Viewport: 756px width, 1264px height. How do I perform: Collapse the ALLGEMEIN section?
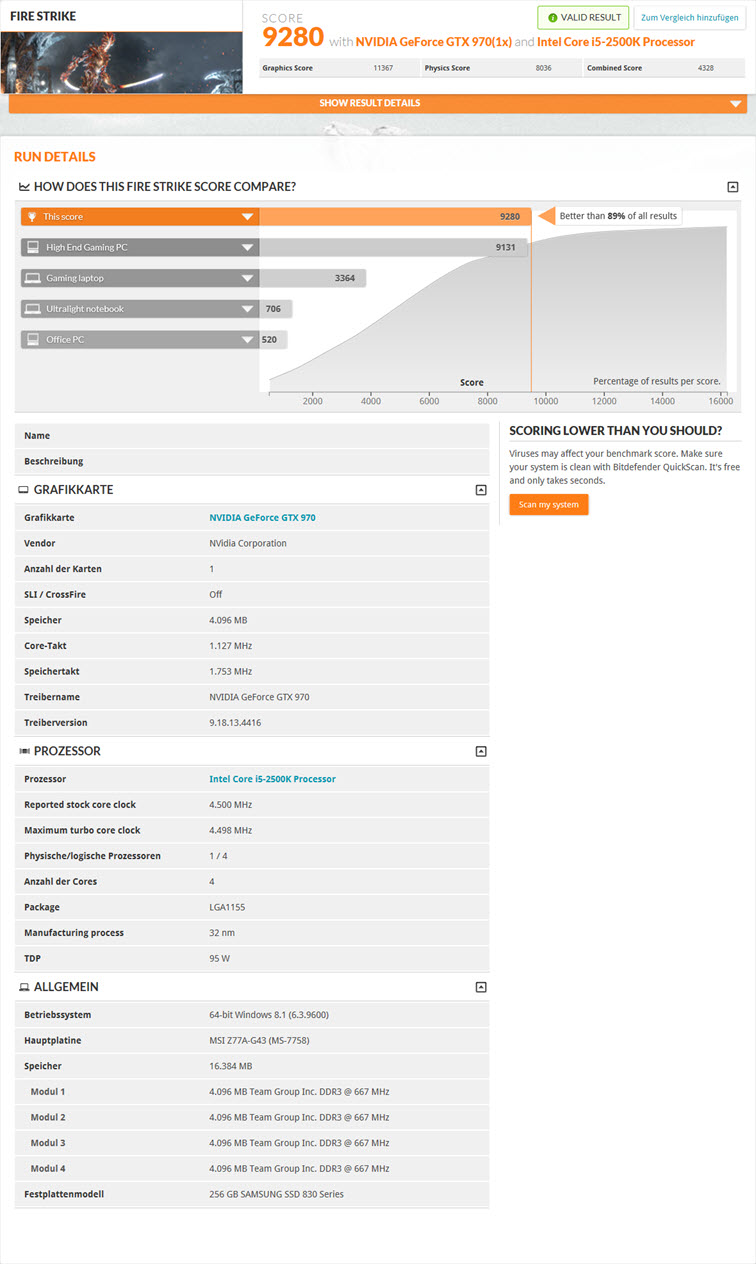(481, 987)
